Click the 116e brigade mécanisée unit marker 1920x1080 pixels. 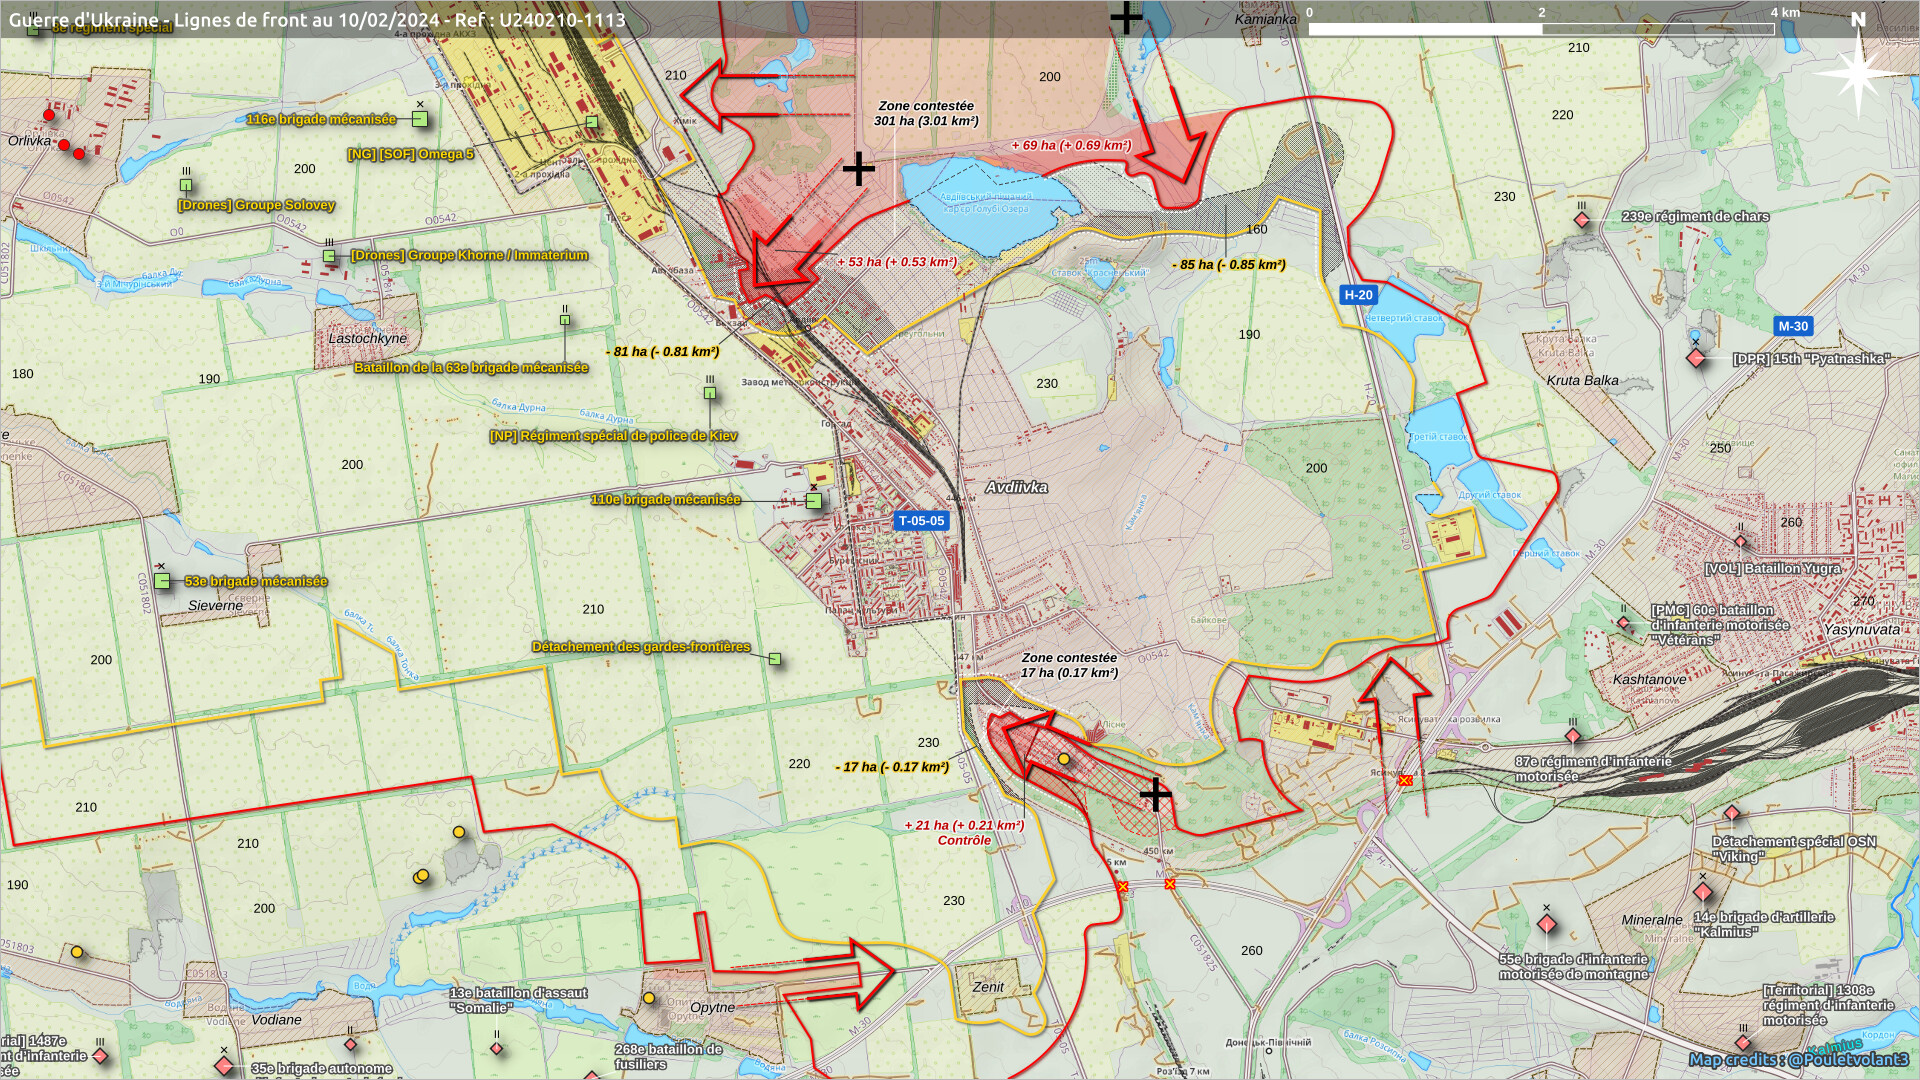(x=420, y=119)
